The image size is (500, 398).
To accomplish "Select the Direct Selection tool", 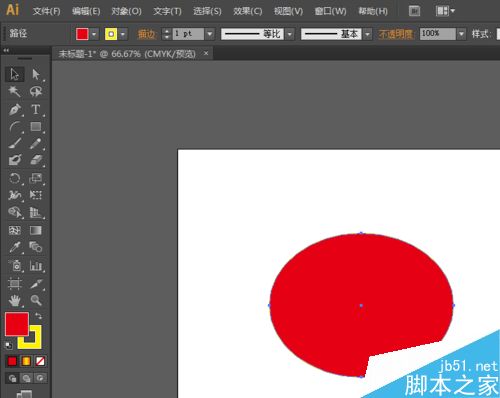I will tap(36, 74).
